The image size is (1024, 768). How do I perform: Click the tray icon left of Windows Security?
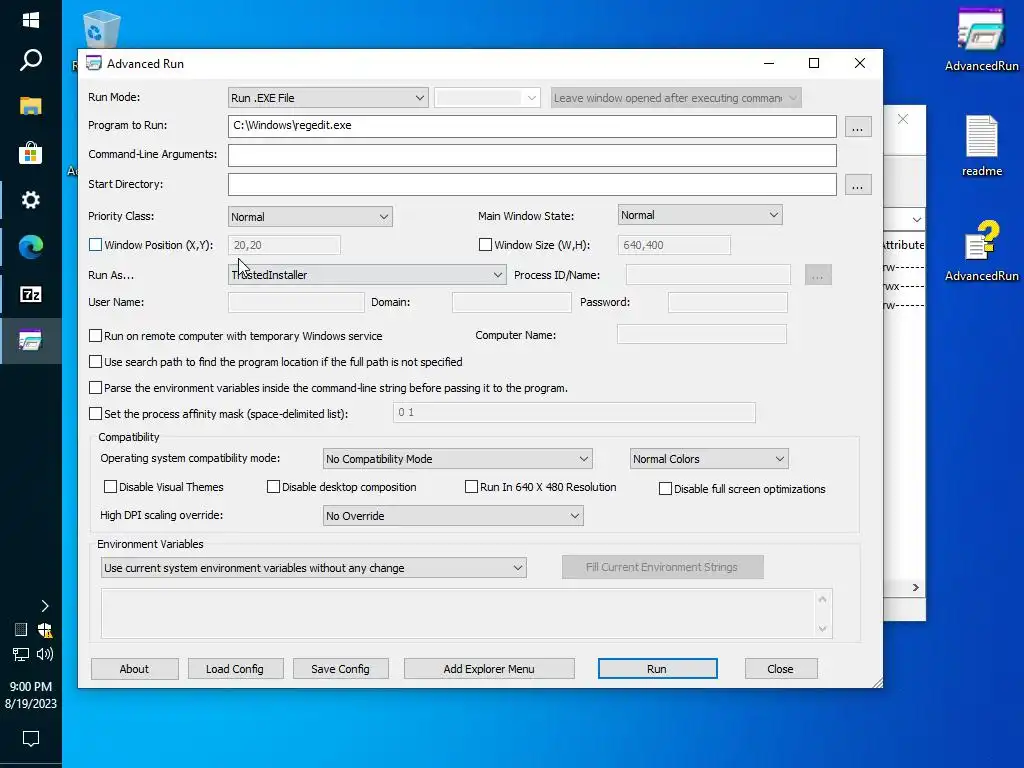point(21,630)
